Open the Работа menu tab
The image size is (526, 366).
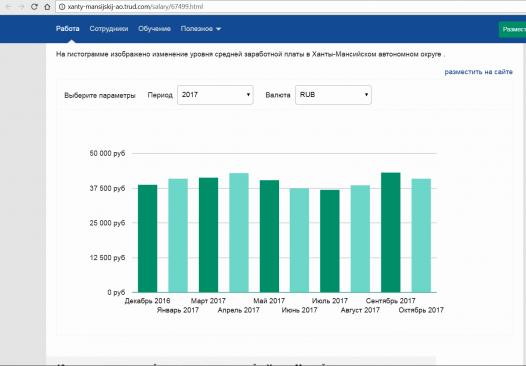point(67,29)
